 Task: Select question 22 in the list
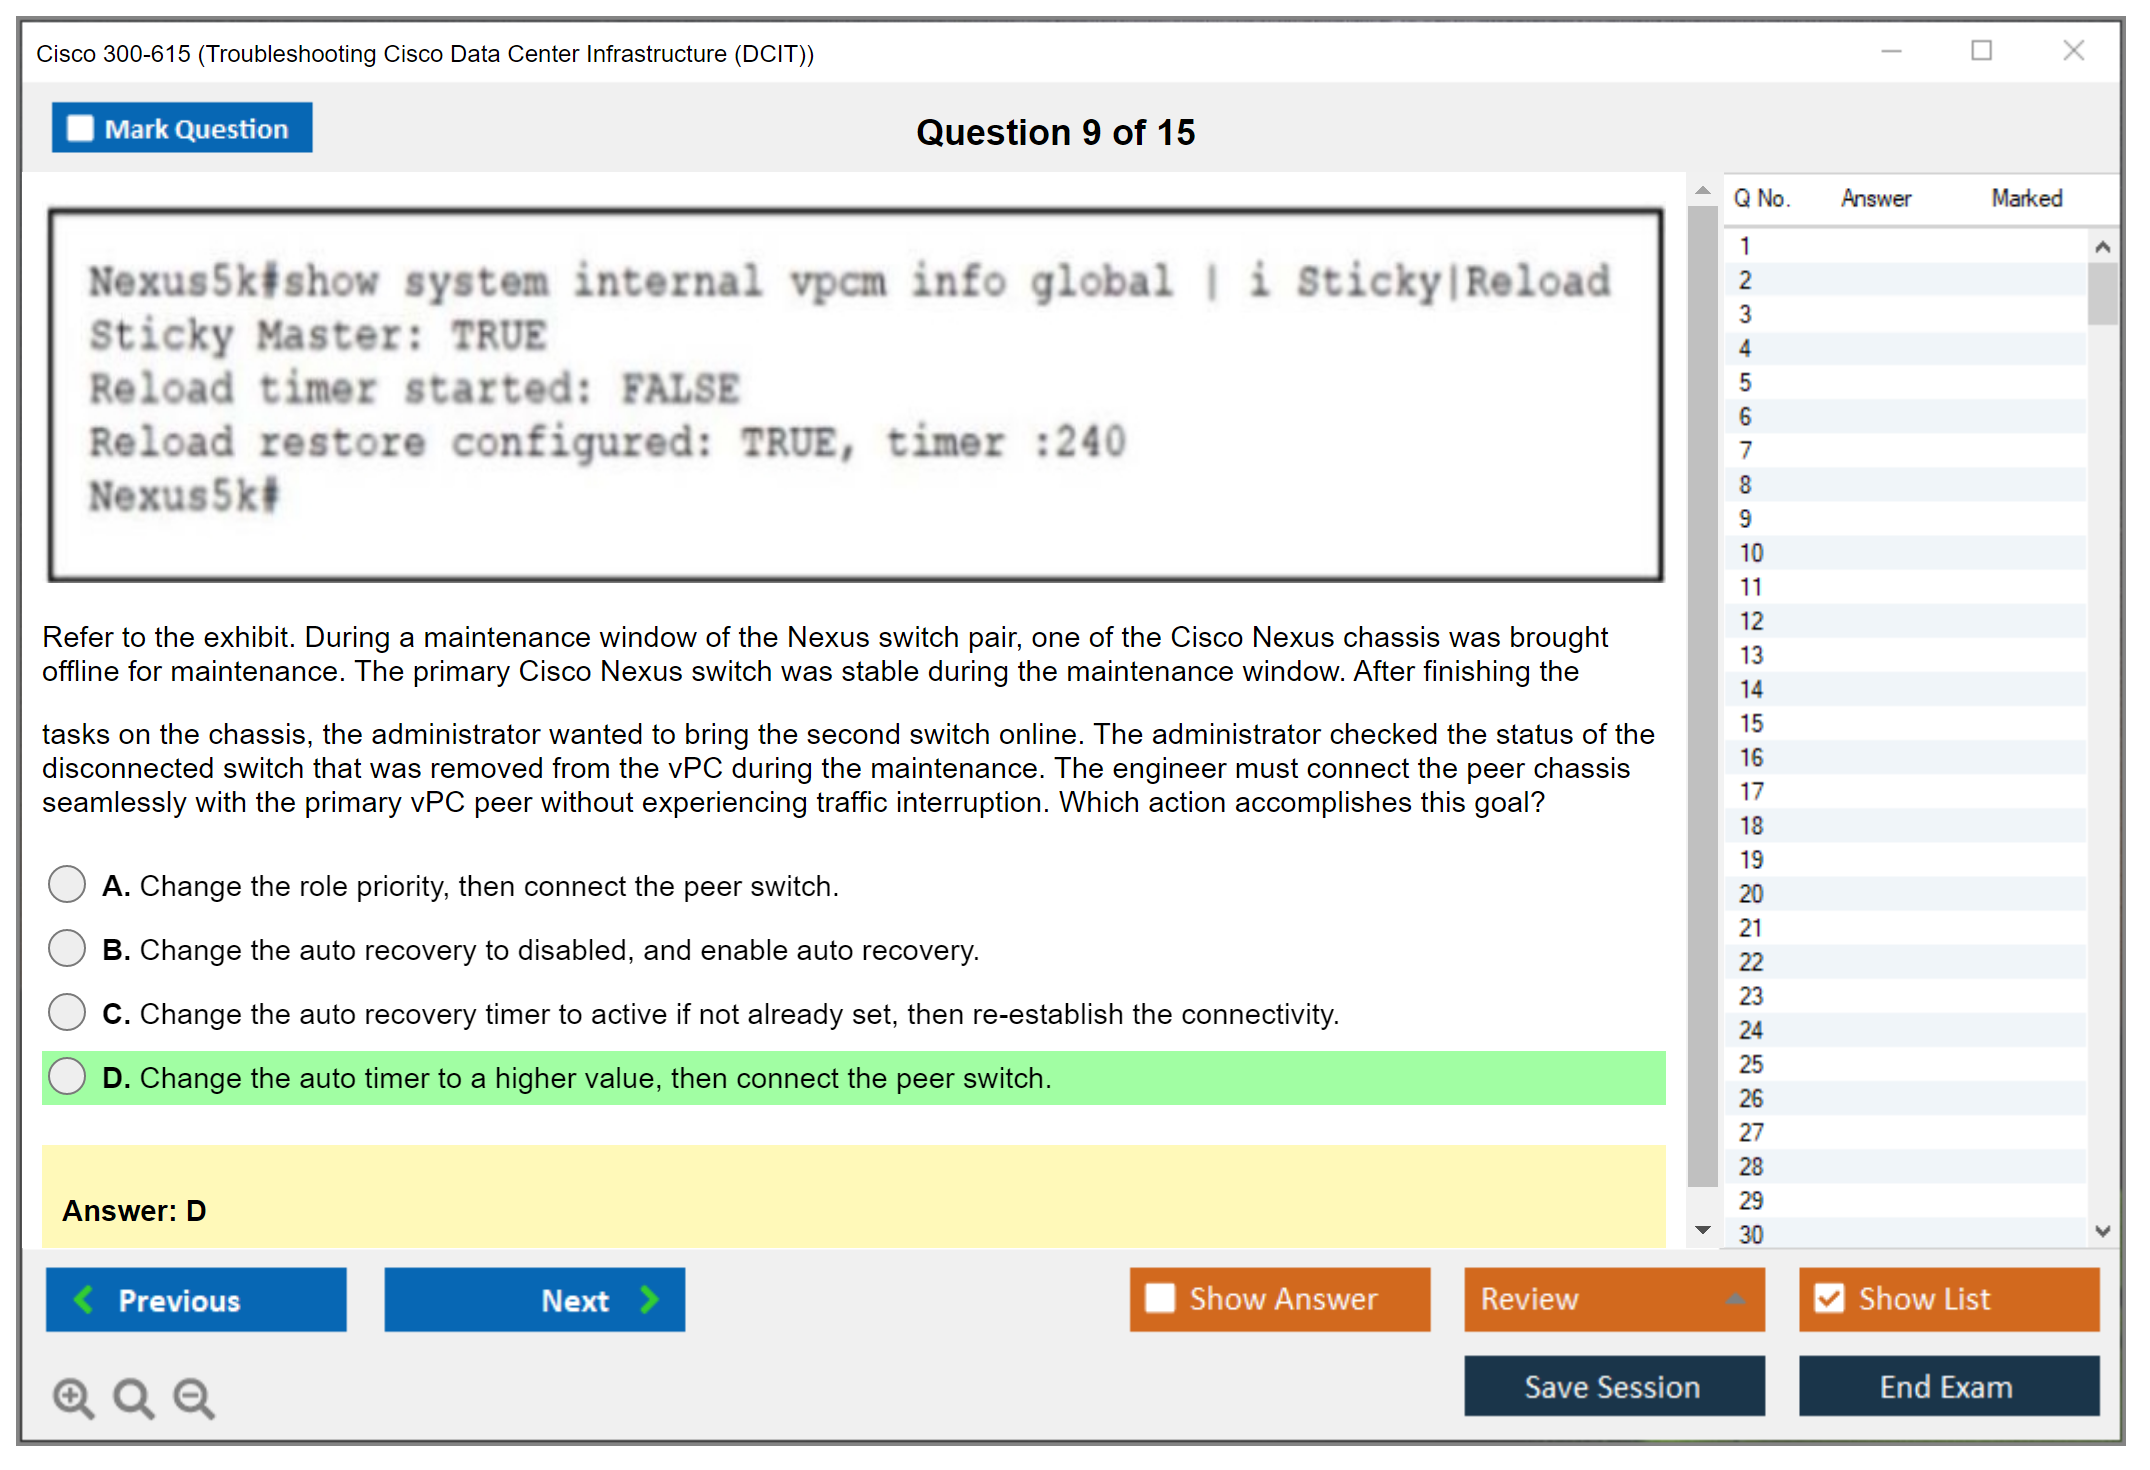click(1752, 962)
